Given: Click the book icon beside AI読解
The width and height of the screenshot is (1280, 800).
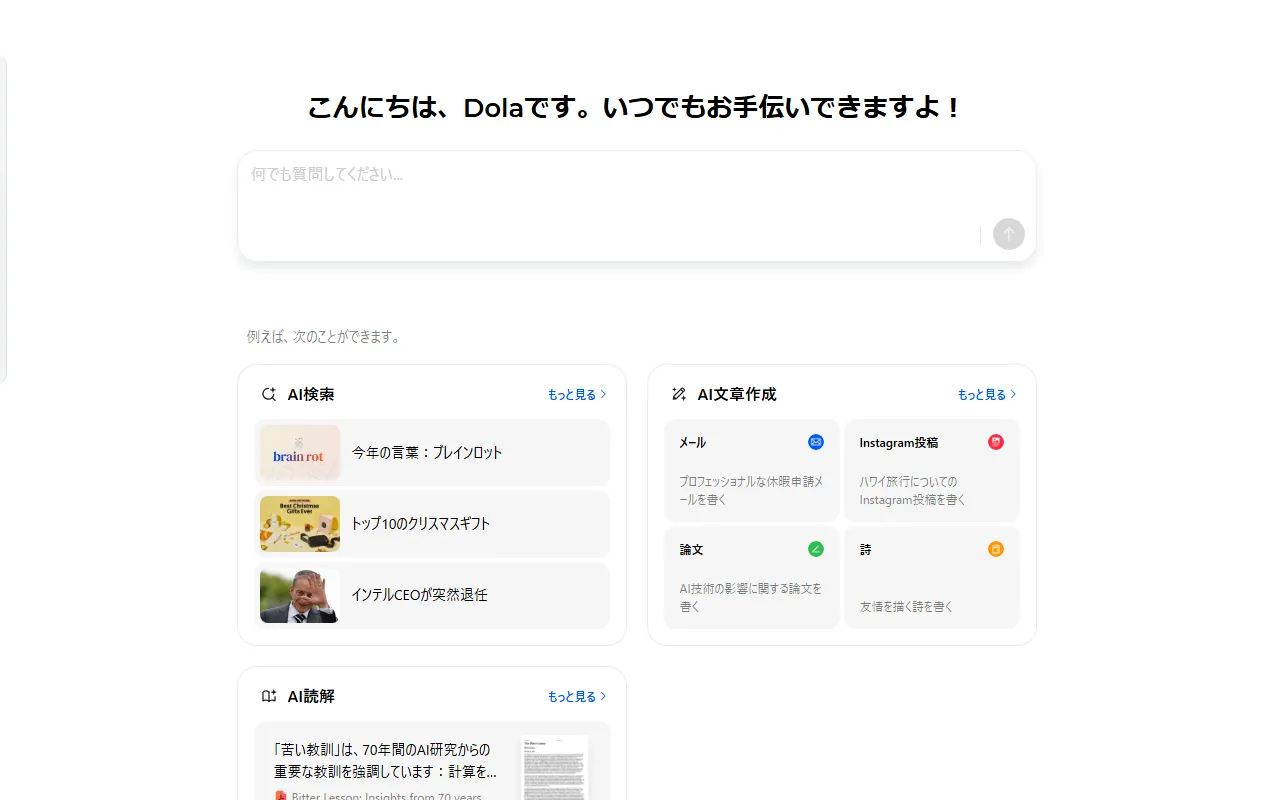Looking at the screenshot, I should coord(268,695).
